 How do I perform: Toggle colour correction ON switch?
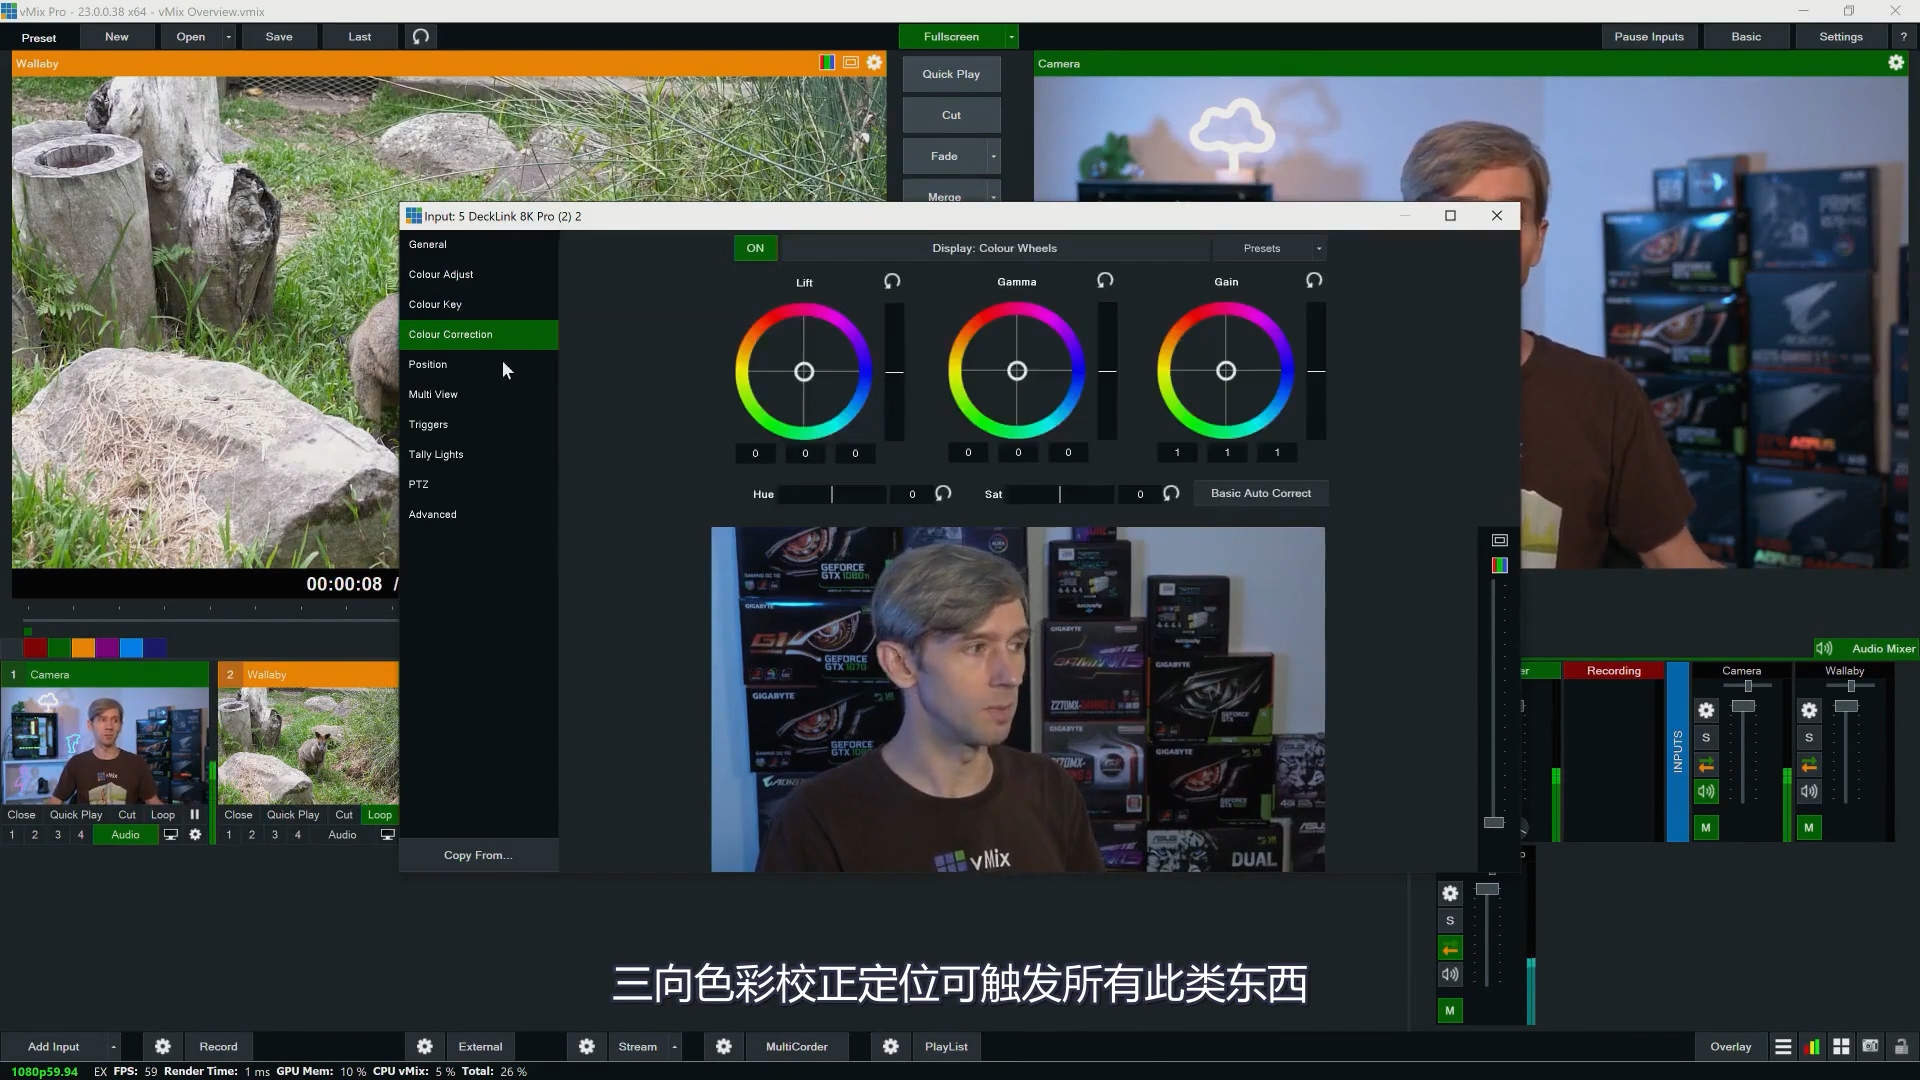tap(755, 248)
